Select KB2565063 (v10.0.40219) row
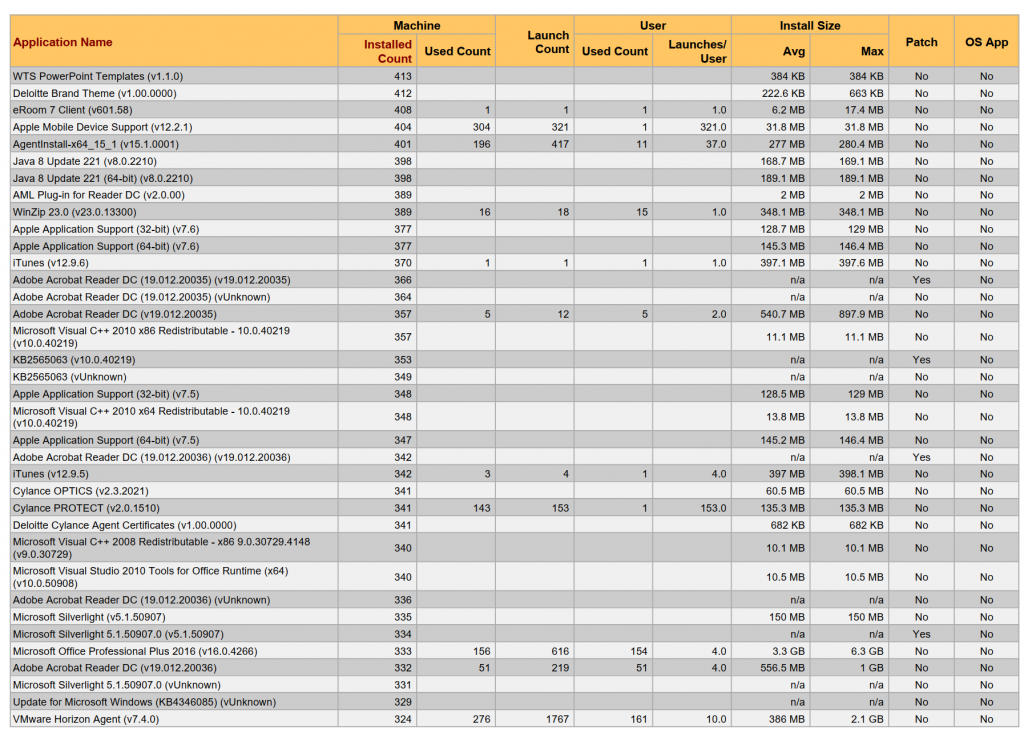The height and width of the screenshot is (733, 1024). tap(514, 359)
